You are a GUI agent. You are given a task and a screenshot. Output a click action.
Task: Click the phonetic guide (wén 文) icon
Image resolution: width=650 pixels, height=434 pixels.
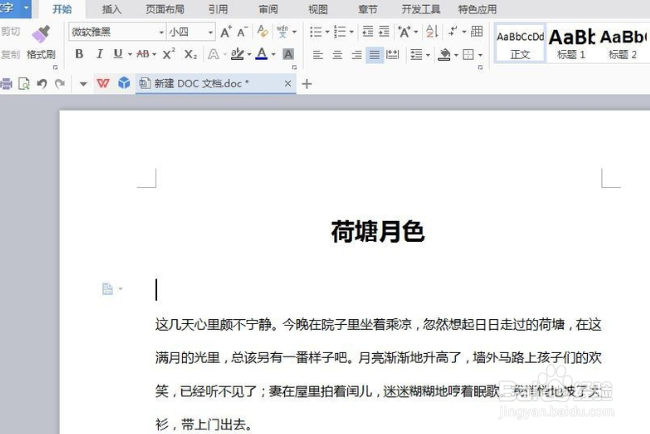[282, 32]
